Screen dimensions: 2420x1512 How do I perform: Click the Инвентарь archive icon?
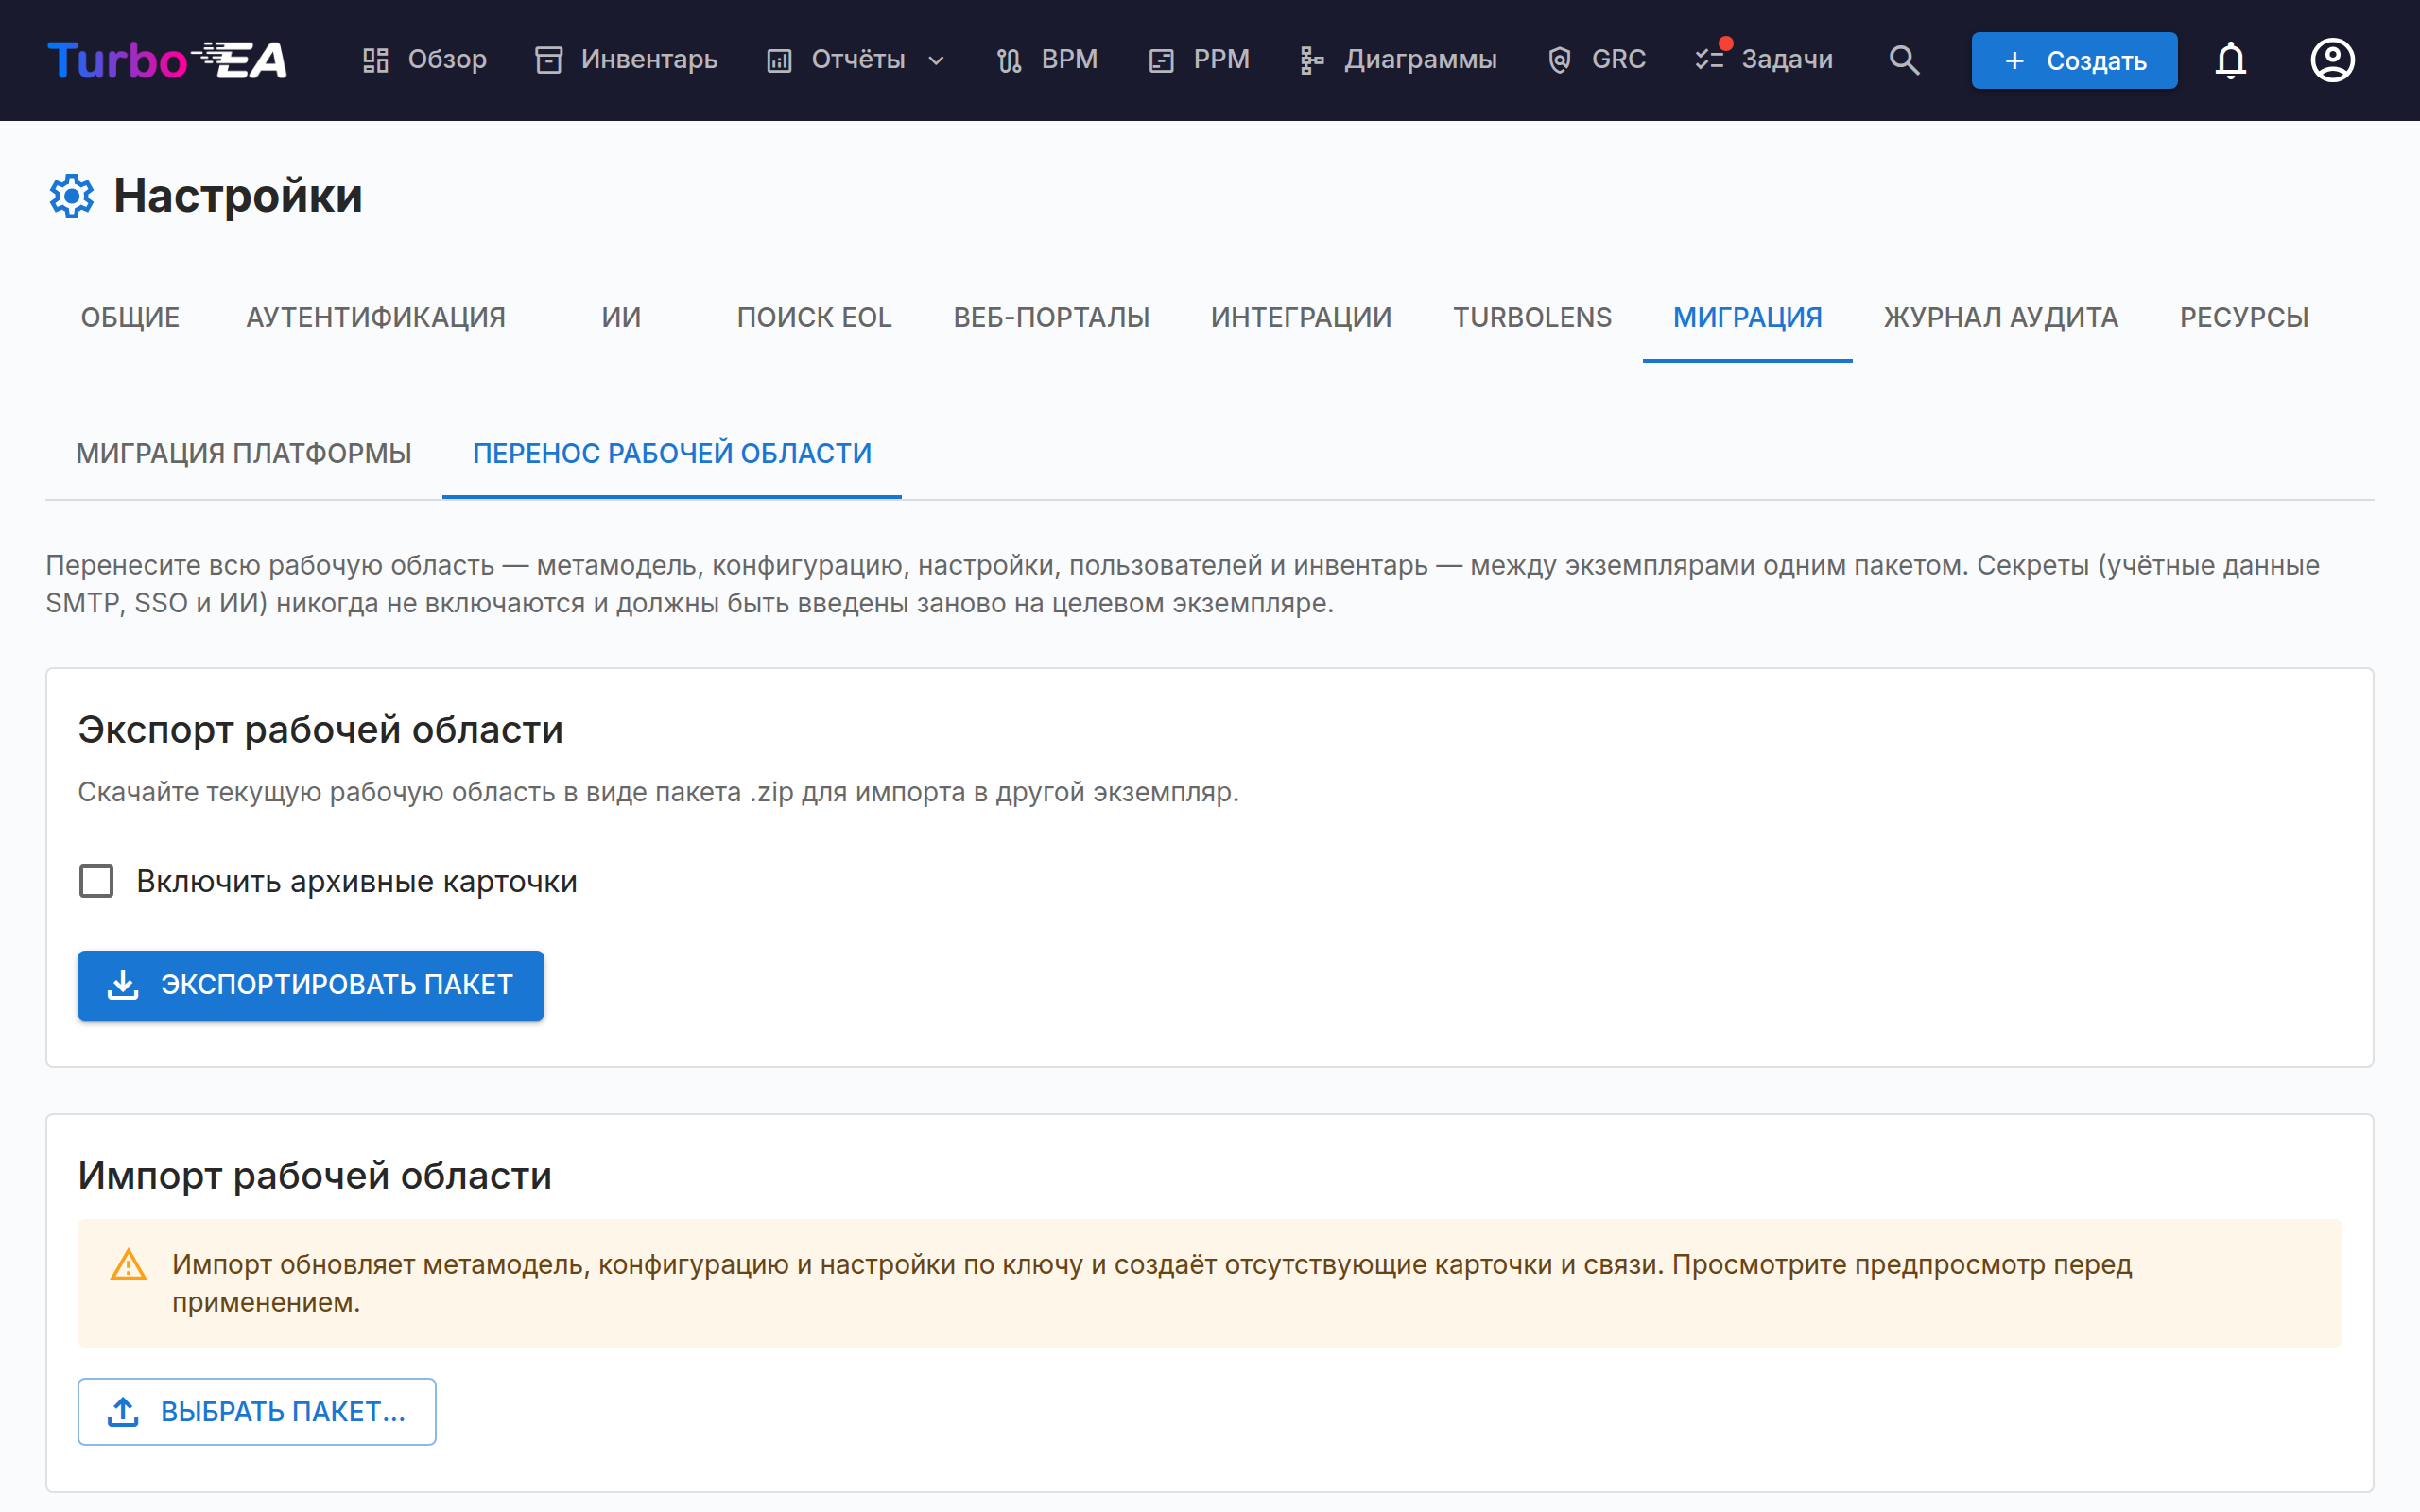pyautogui.click(x=549, y=60)
